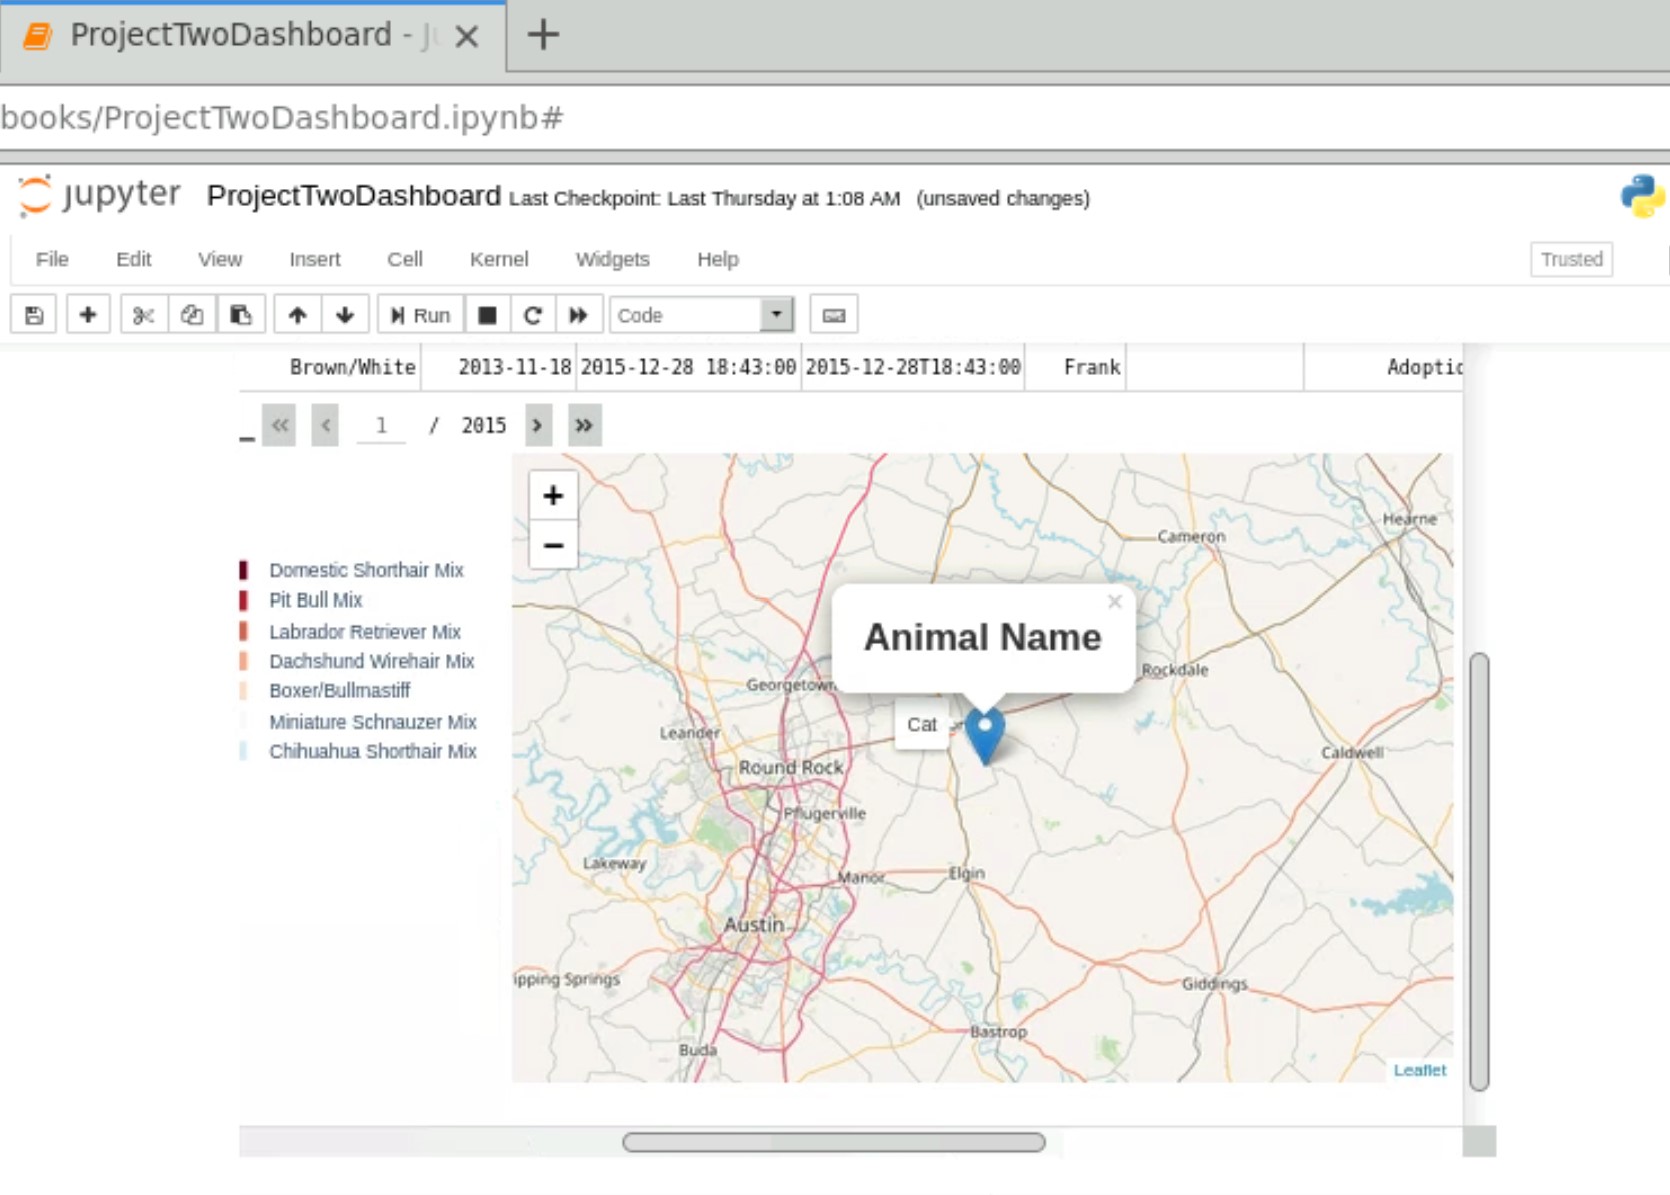Open the Kernel menu
The width and height of the screenshot is (1670, 1195).
point(498,259)
